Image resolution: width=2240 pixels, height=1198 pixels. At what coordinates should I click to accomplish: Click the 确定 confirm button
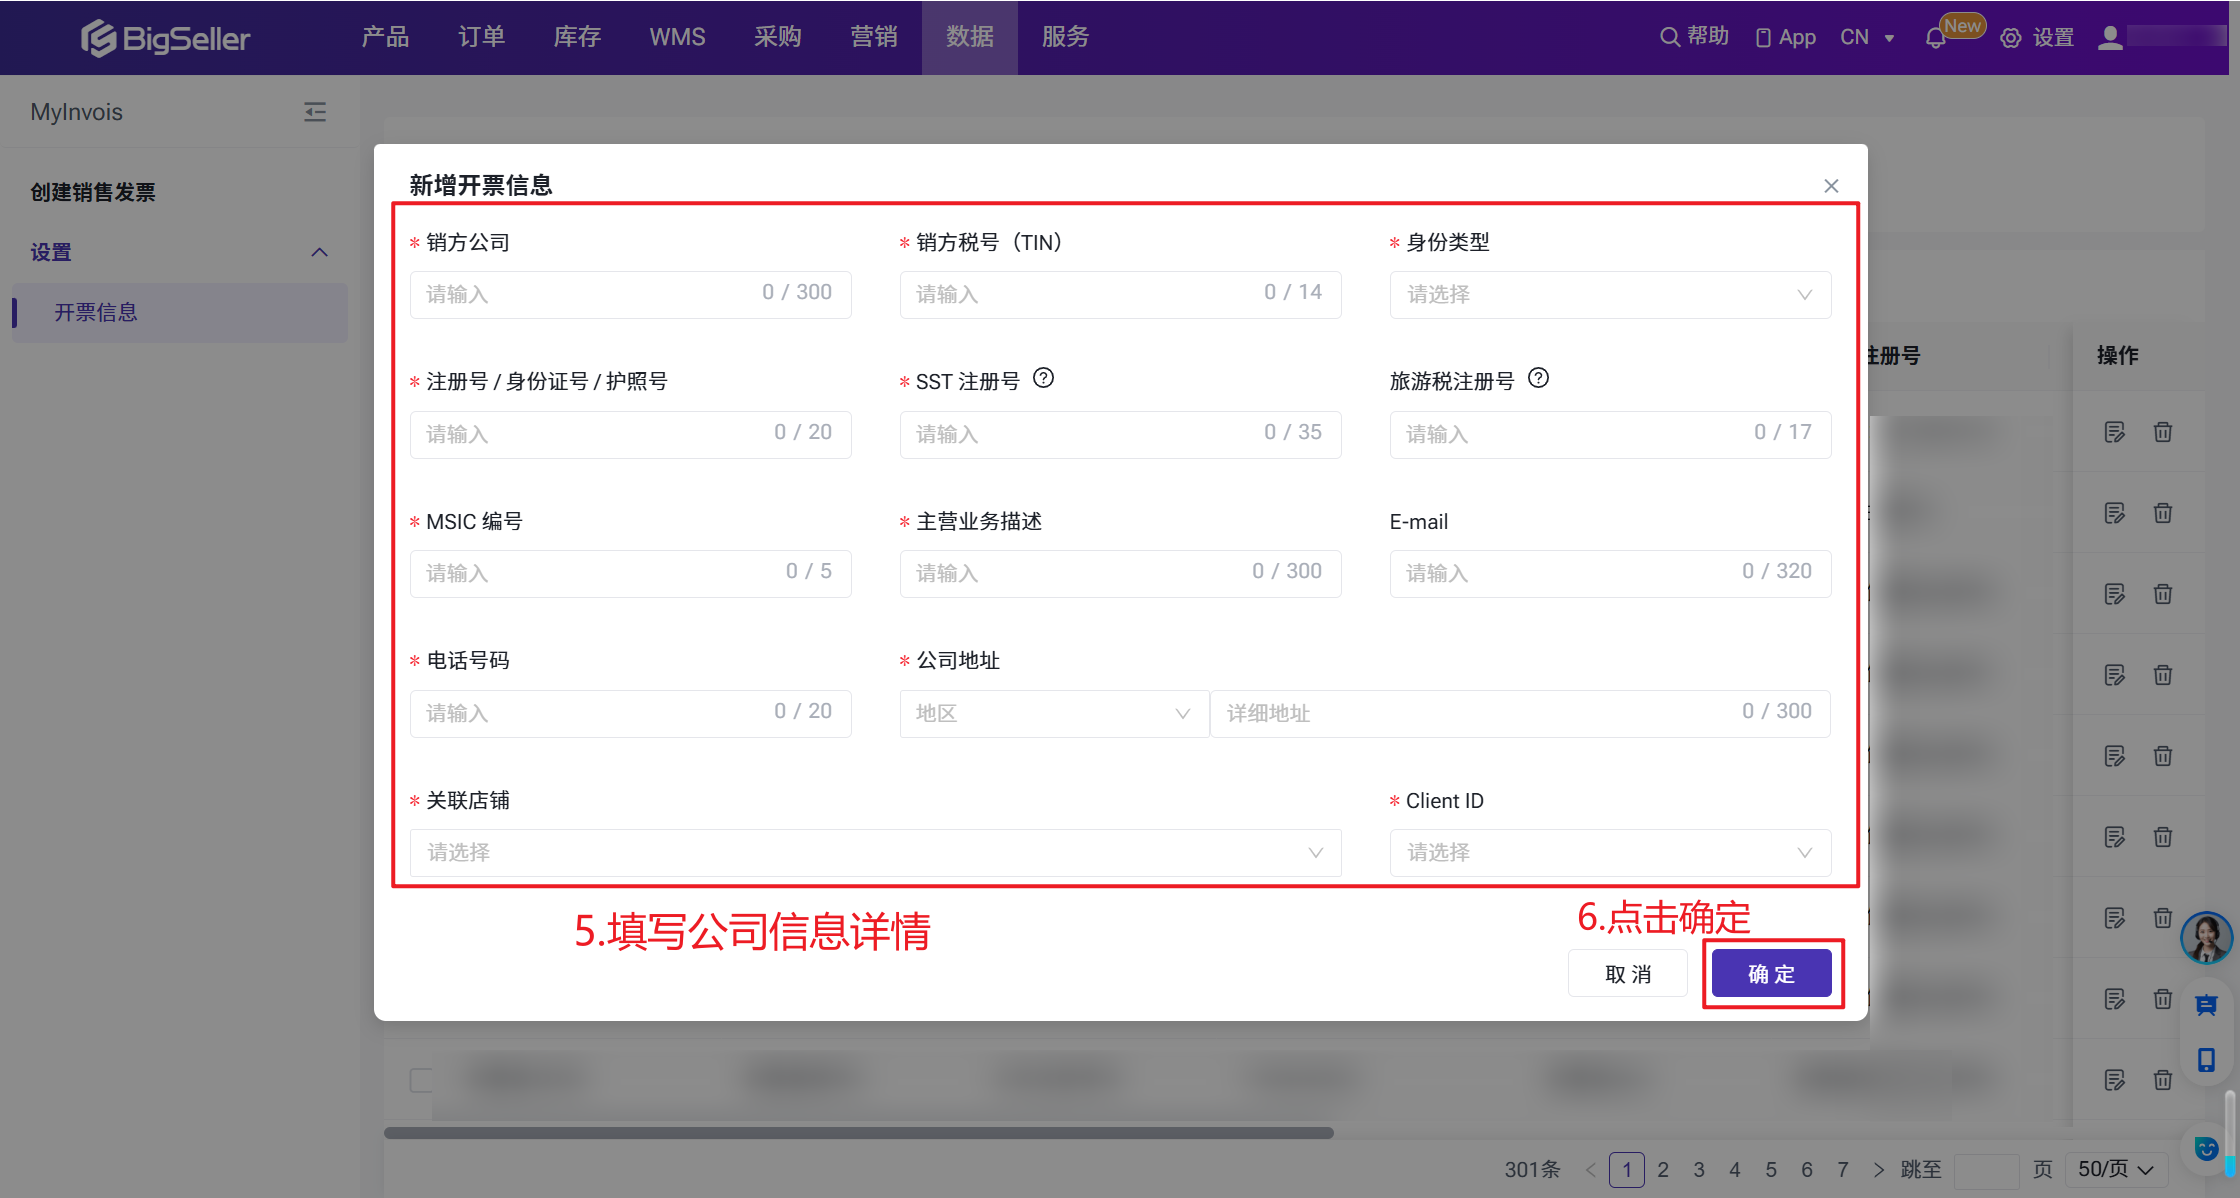pyautogui.click(x=1771, y=974)
